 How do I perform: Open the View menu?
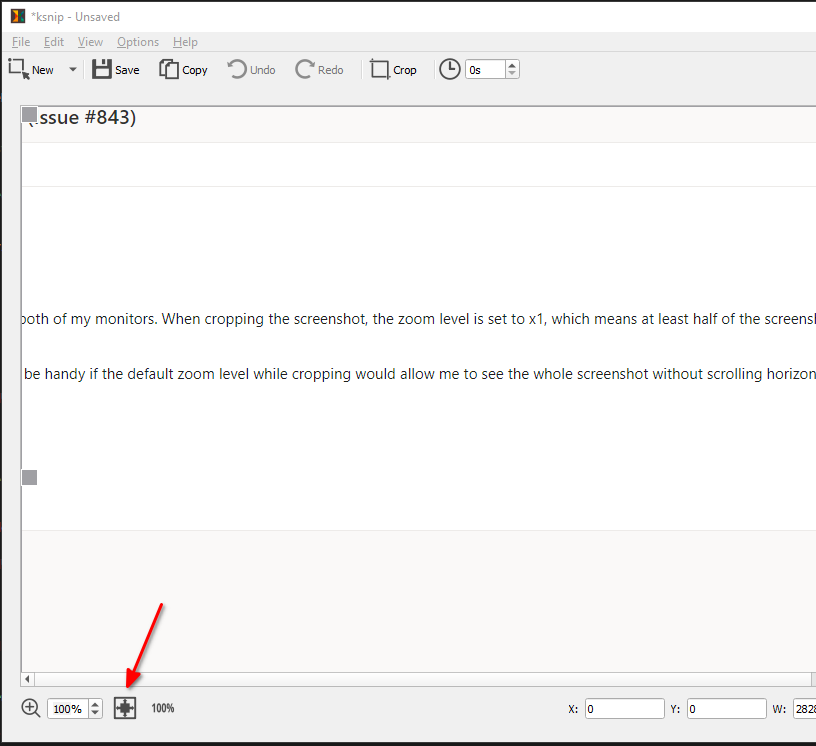[90, 42]
